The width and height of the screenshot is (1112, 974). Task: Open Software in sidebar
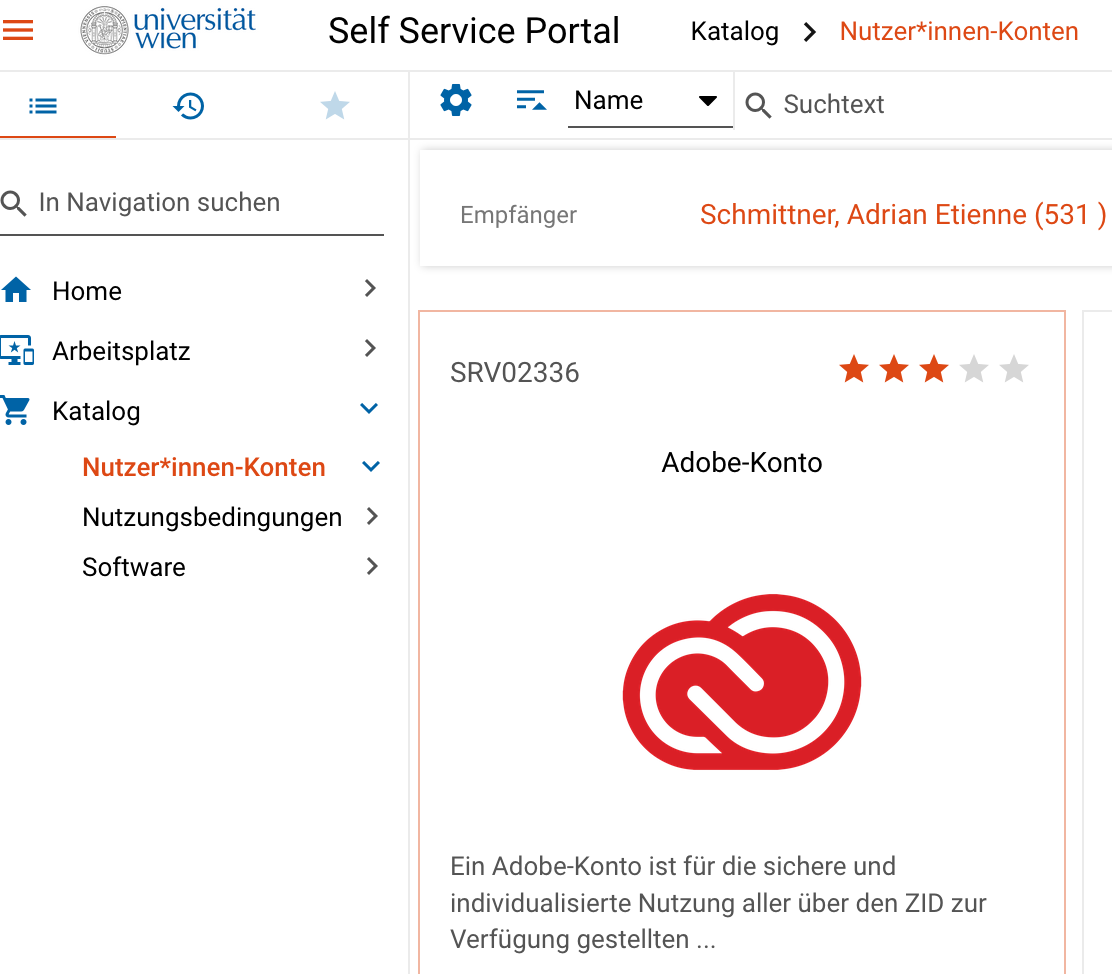point(133,568)
